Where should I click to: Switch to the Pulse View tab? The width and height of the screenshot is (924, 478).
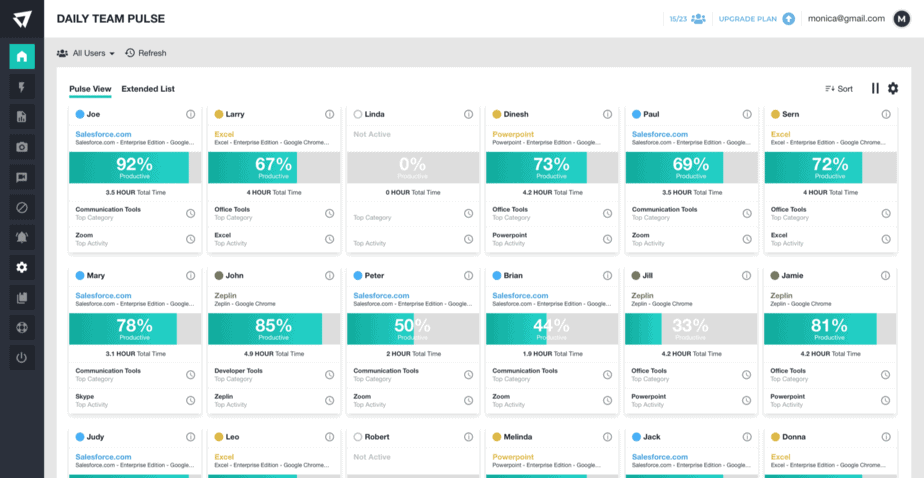tap(90, 89)
